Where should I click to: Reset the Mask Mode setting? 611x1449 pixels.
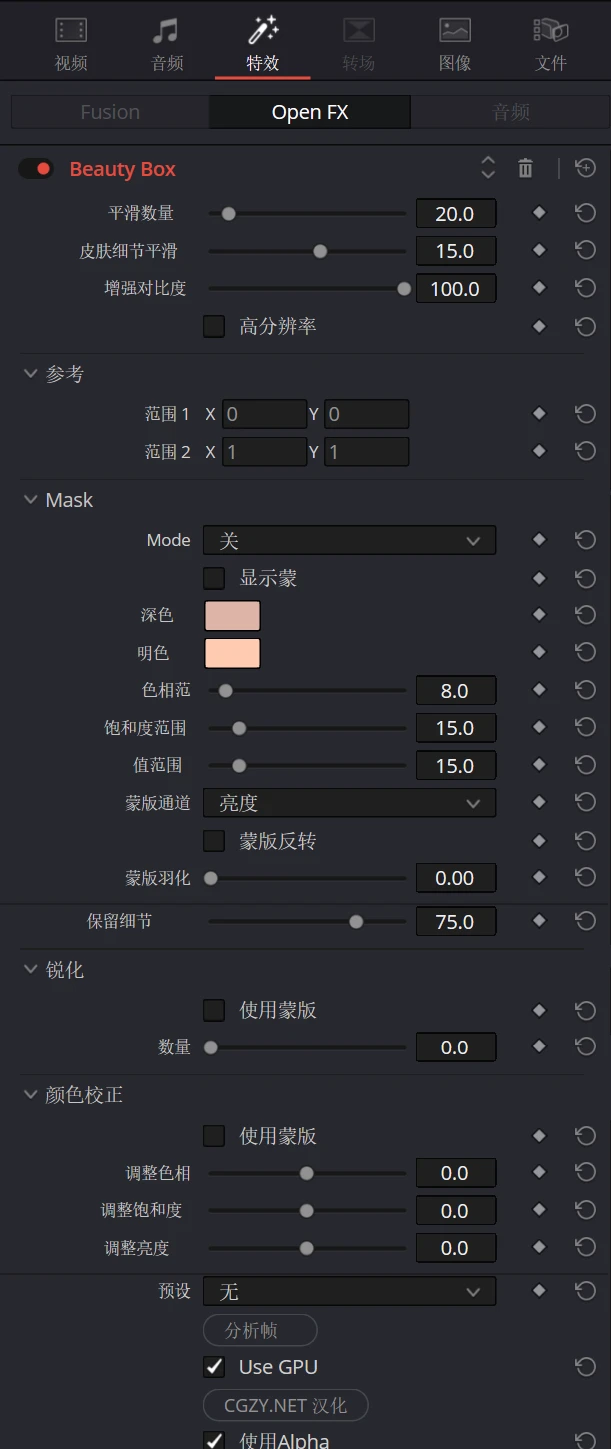585,540
